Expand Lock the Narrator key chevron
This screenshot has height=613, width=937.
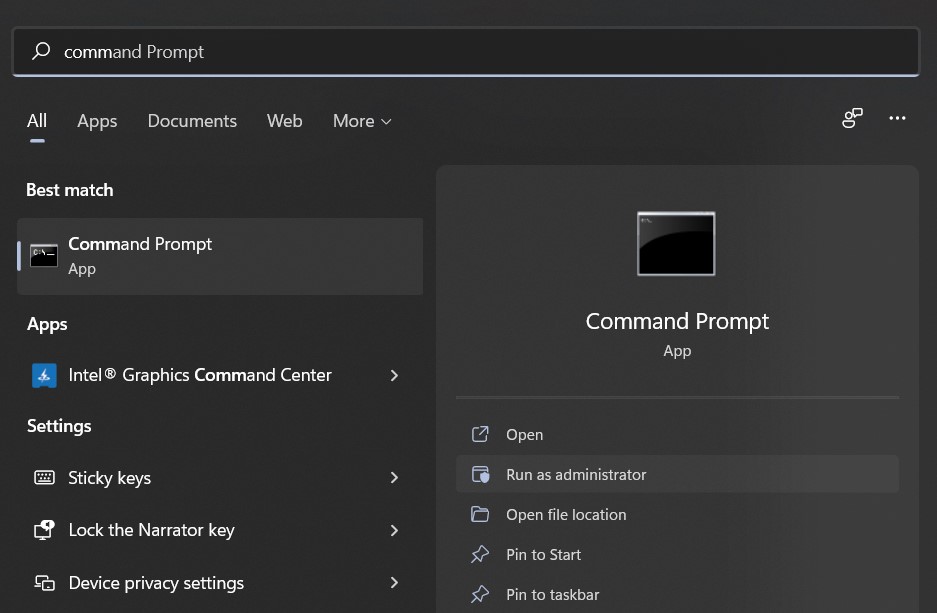coord(394,530)
